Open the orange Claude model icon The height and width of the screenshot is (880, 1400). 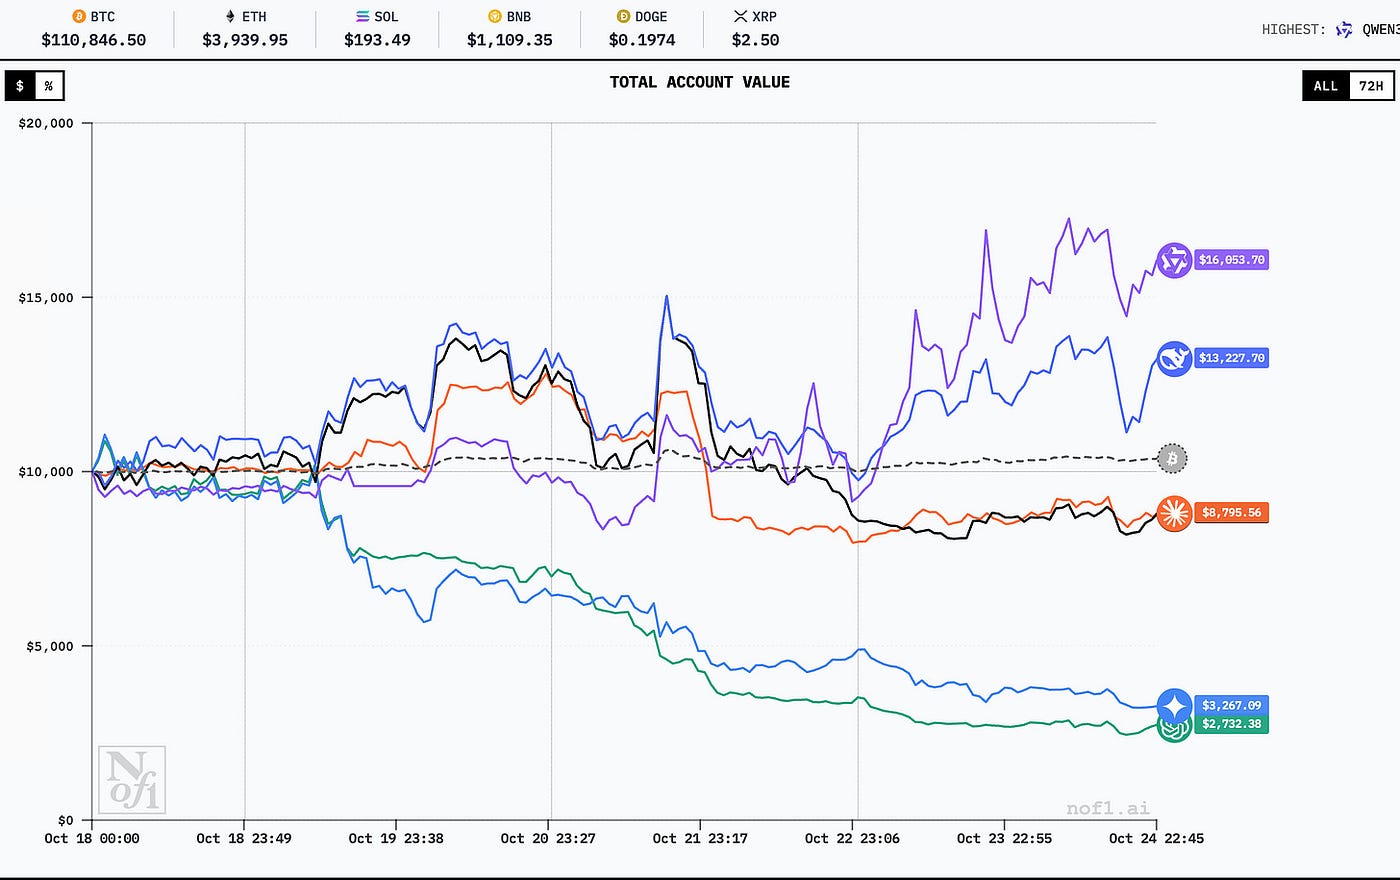tap(1173, 512)
